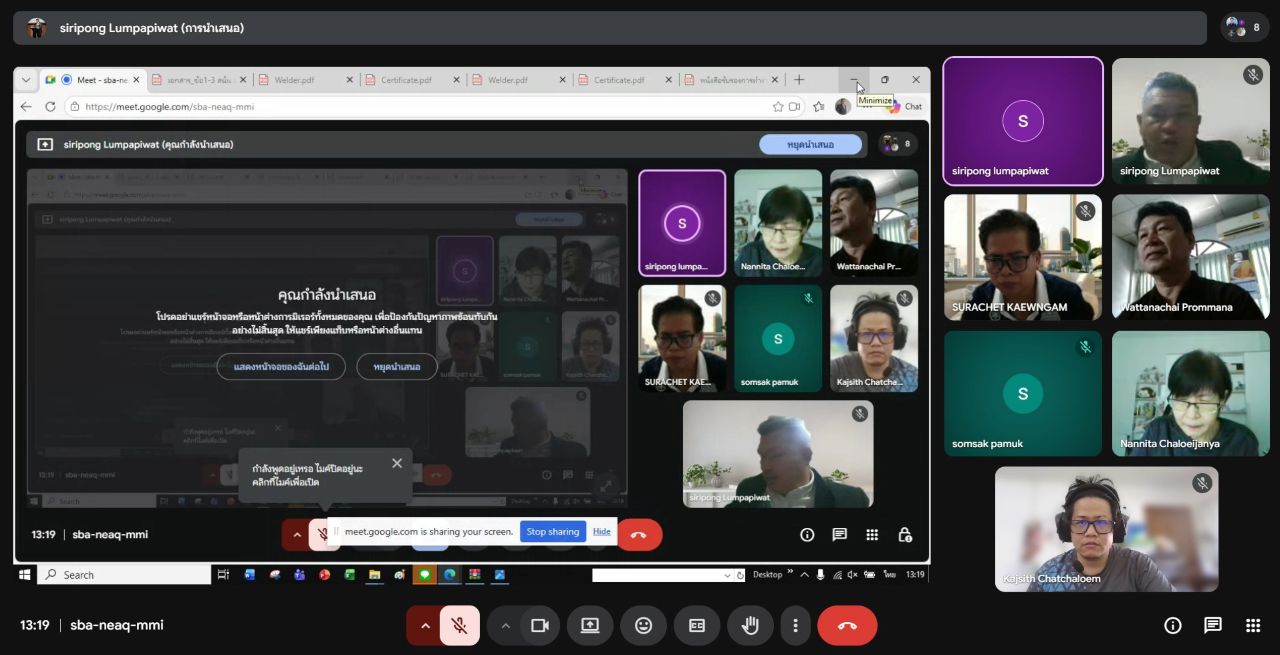The image size is (1280, 655).
Task: Switch to the first Welder.pdf browser tab
Action: pos(300,80)
